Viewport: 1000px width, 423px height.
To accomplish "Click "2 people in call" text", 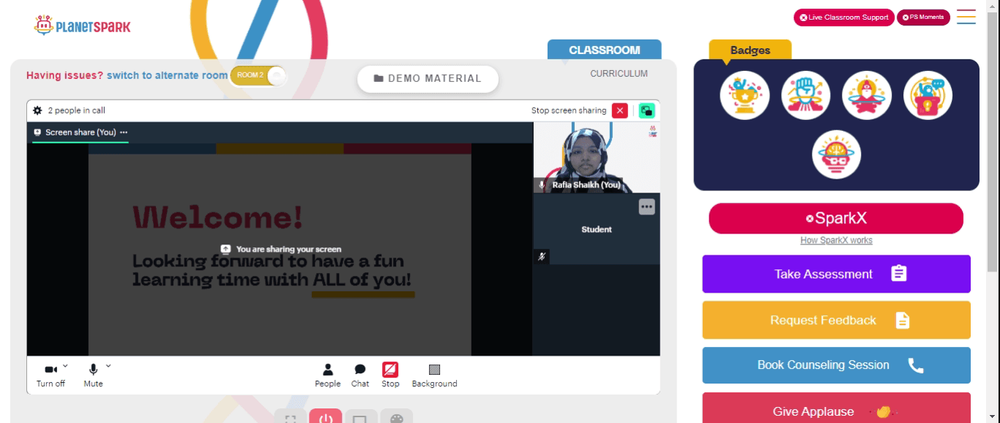I will (77, 110).
